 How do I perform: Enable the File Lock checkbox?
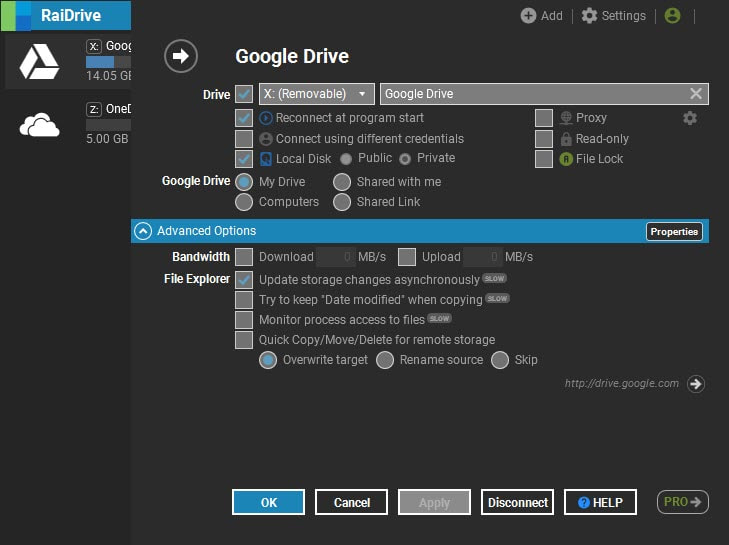(x=543, y=159)
